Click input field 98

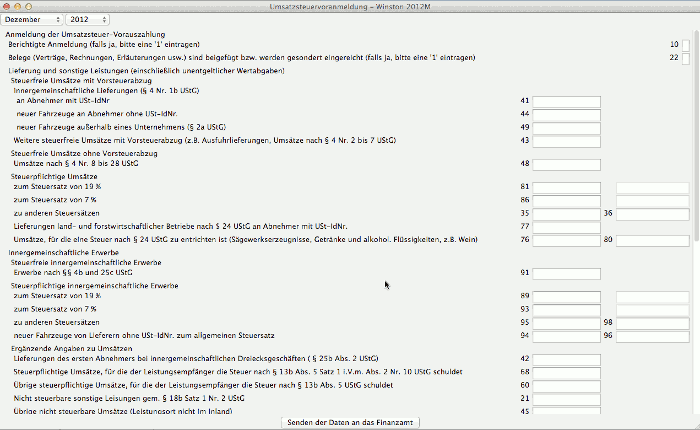[653, 323]
